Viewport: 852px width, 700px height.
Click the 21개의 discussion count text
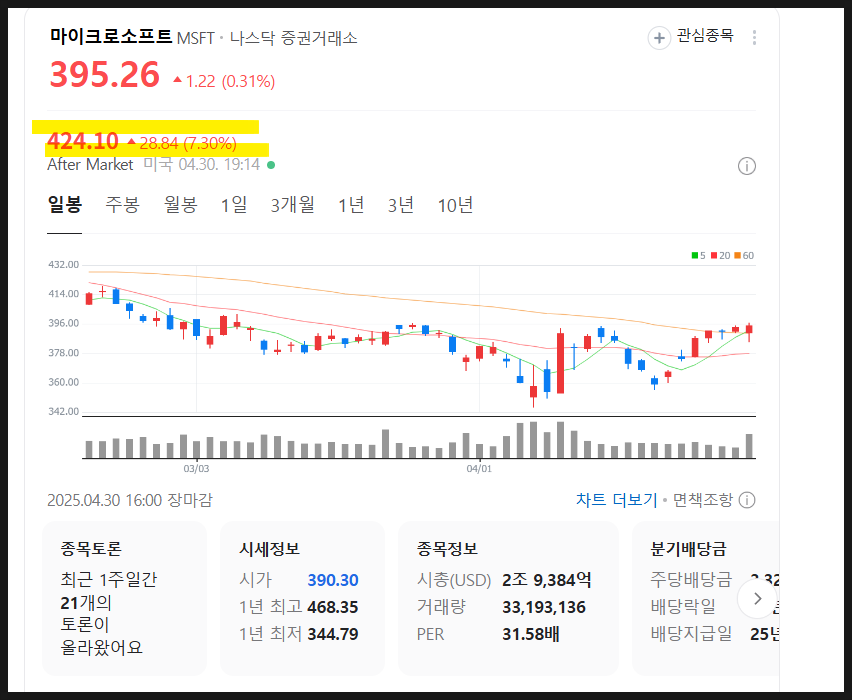click(x=86, y=603)
